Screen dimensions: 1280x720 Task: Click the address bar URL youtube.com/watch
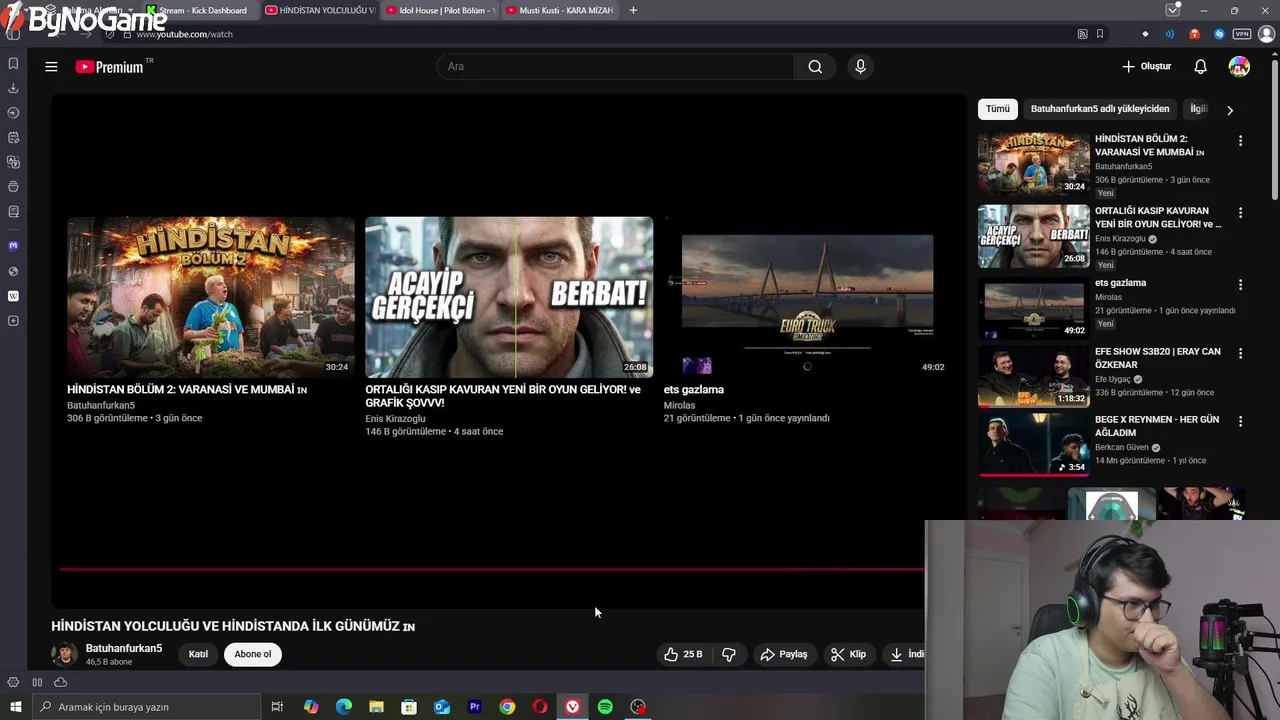tap(184, 34)
